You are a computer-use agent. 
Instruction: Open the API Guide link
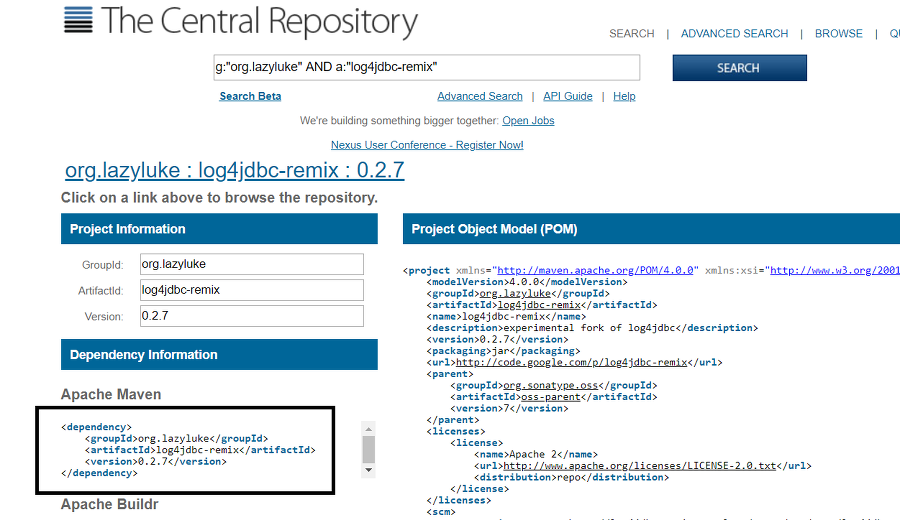[568, 96]
